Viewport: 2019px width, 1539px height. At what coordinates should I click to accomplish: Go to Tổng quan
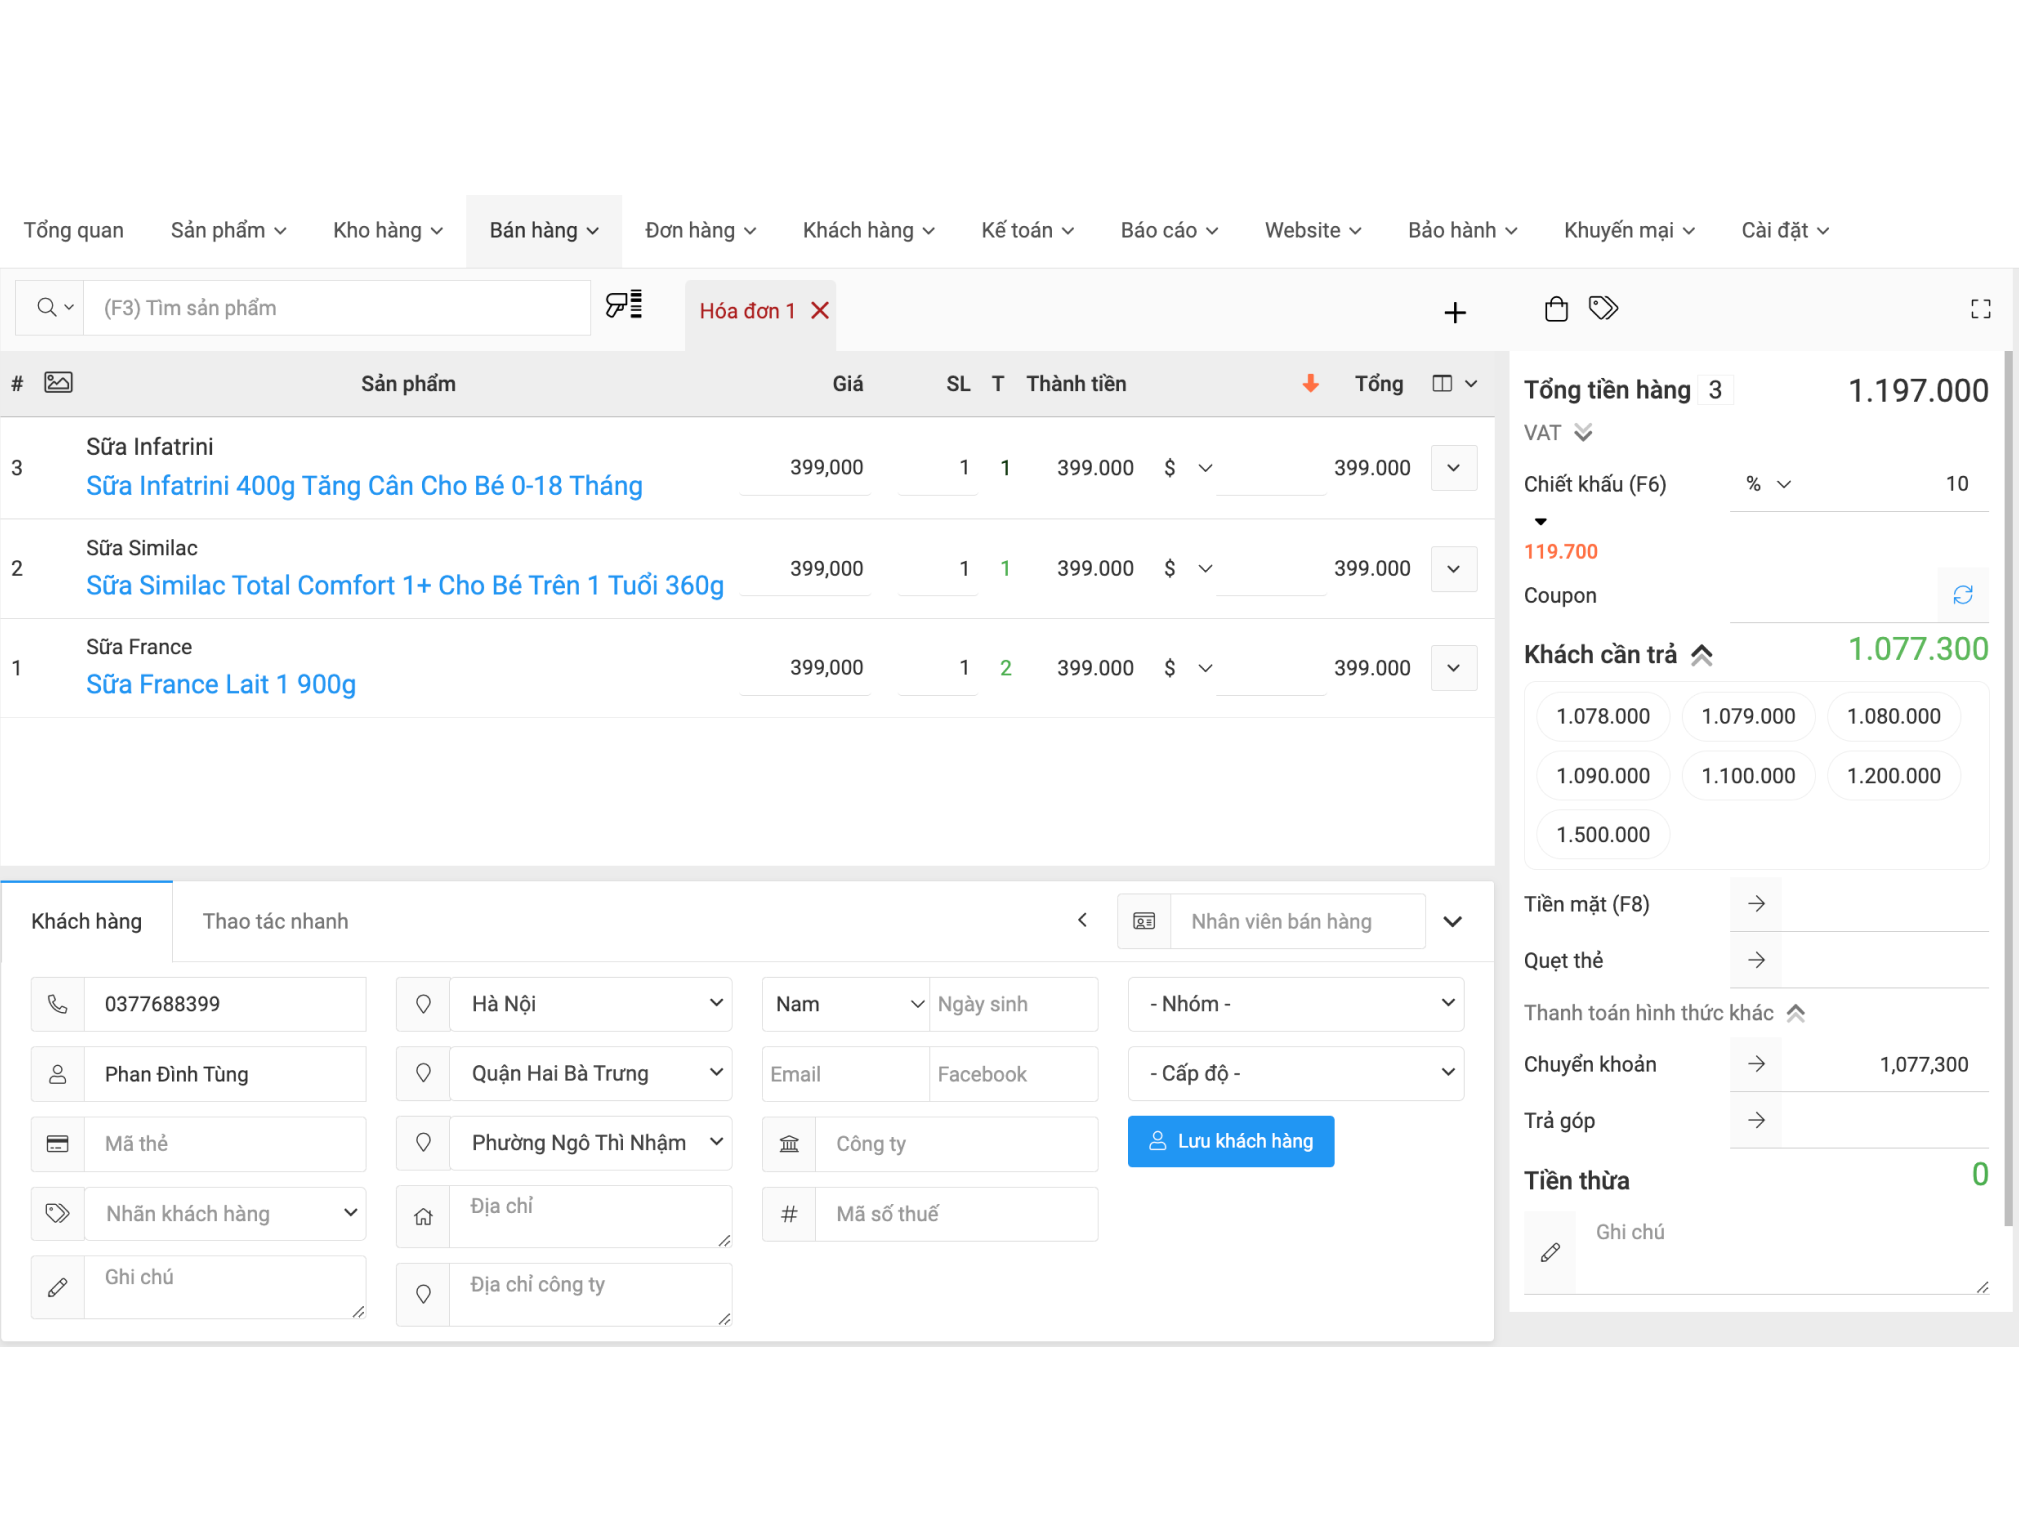coord(74,230)
